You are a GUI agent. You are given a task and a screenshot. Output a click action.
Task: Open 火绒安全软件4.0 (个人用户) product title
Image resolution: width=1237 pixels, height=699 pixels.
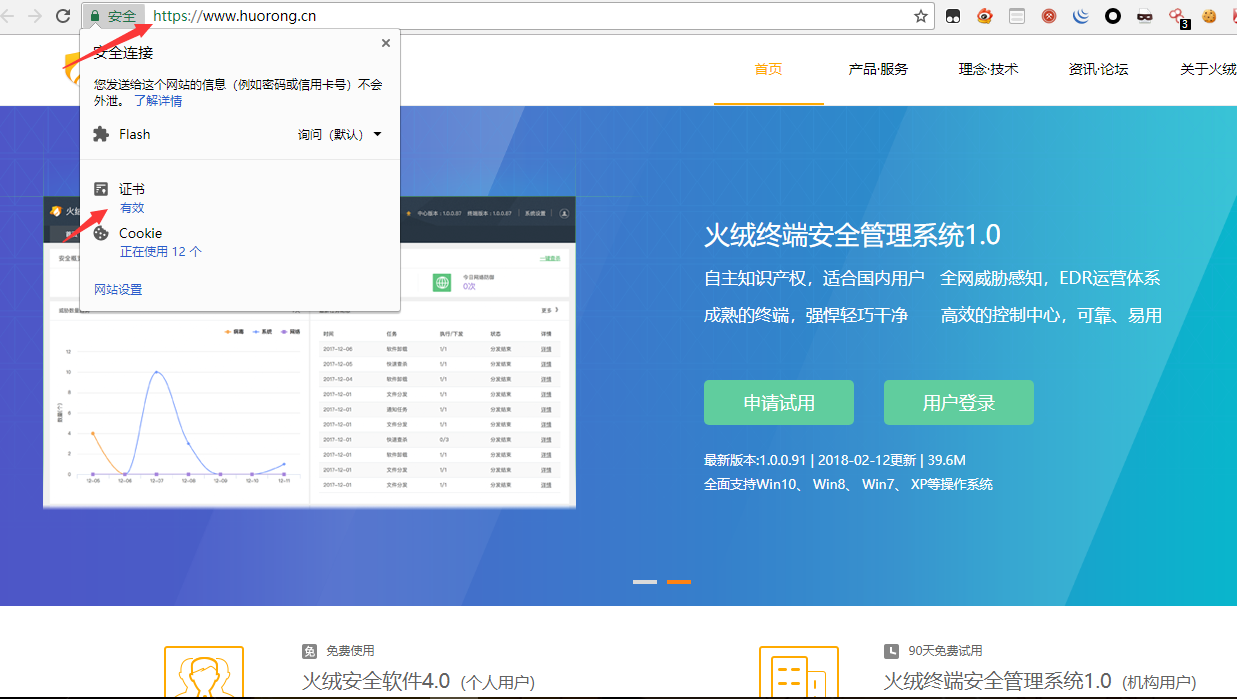click(x=418, y=682)
